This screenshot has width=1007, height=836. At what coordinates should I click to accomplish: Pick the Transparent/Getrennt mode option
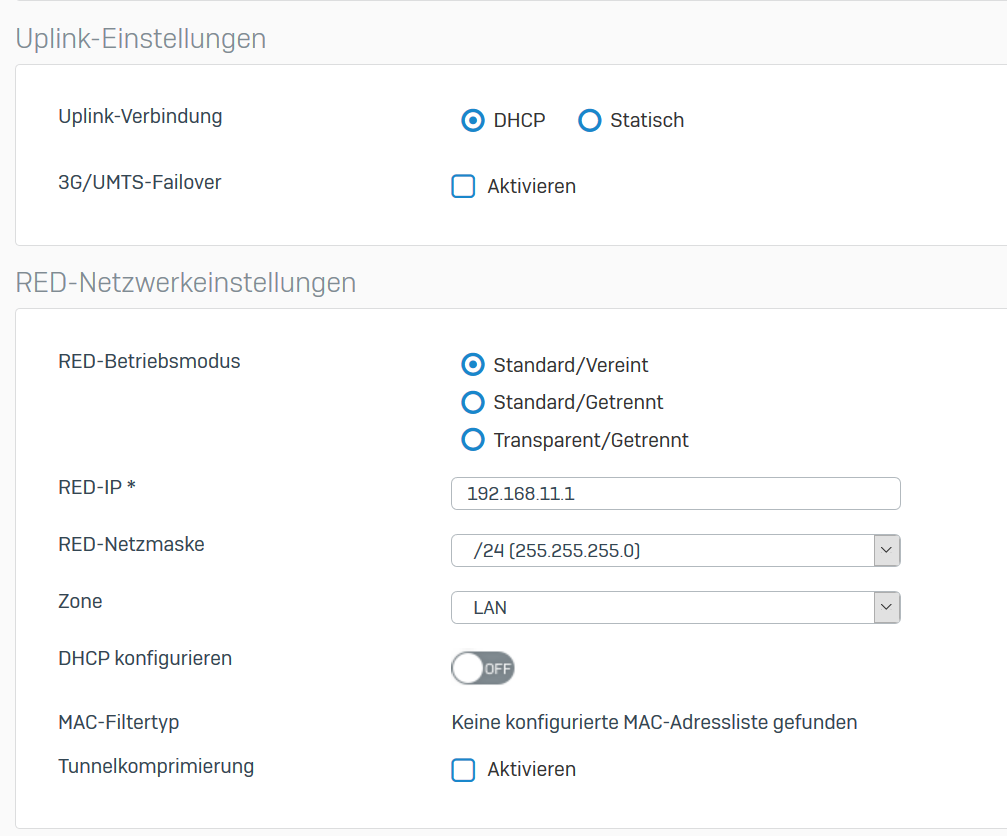pyautogui.click(x=472, y=440)
